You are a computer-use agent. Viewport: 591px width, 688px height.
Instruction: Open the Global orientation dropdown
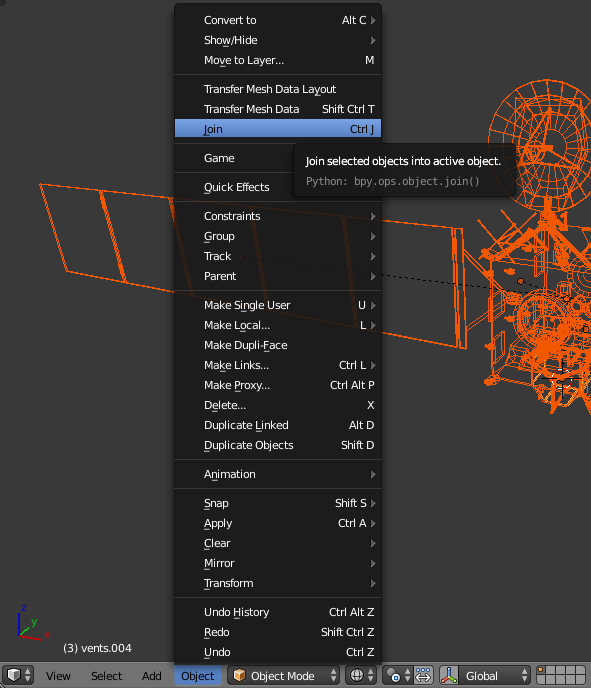494,675
